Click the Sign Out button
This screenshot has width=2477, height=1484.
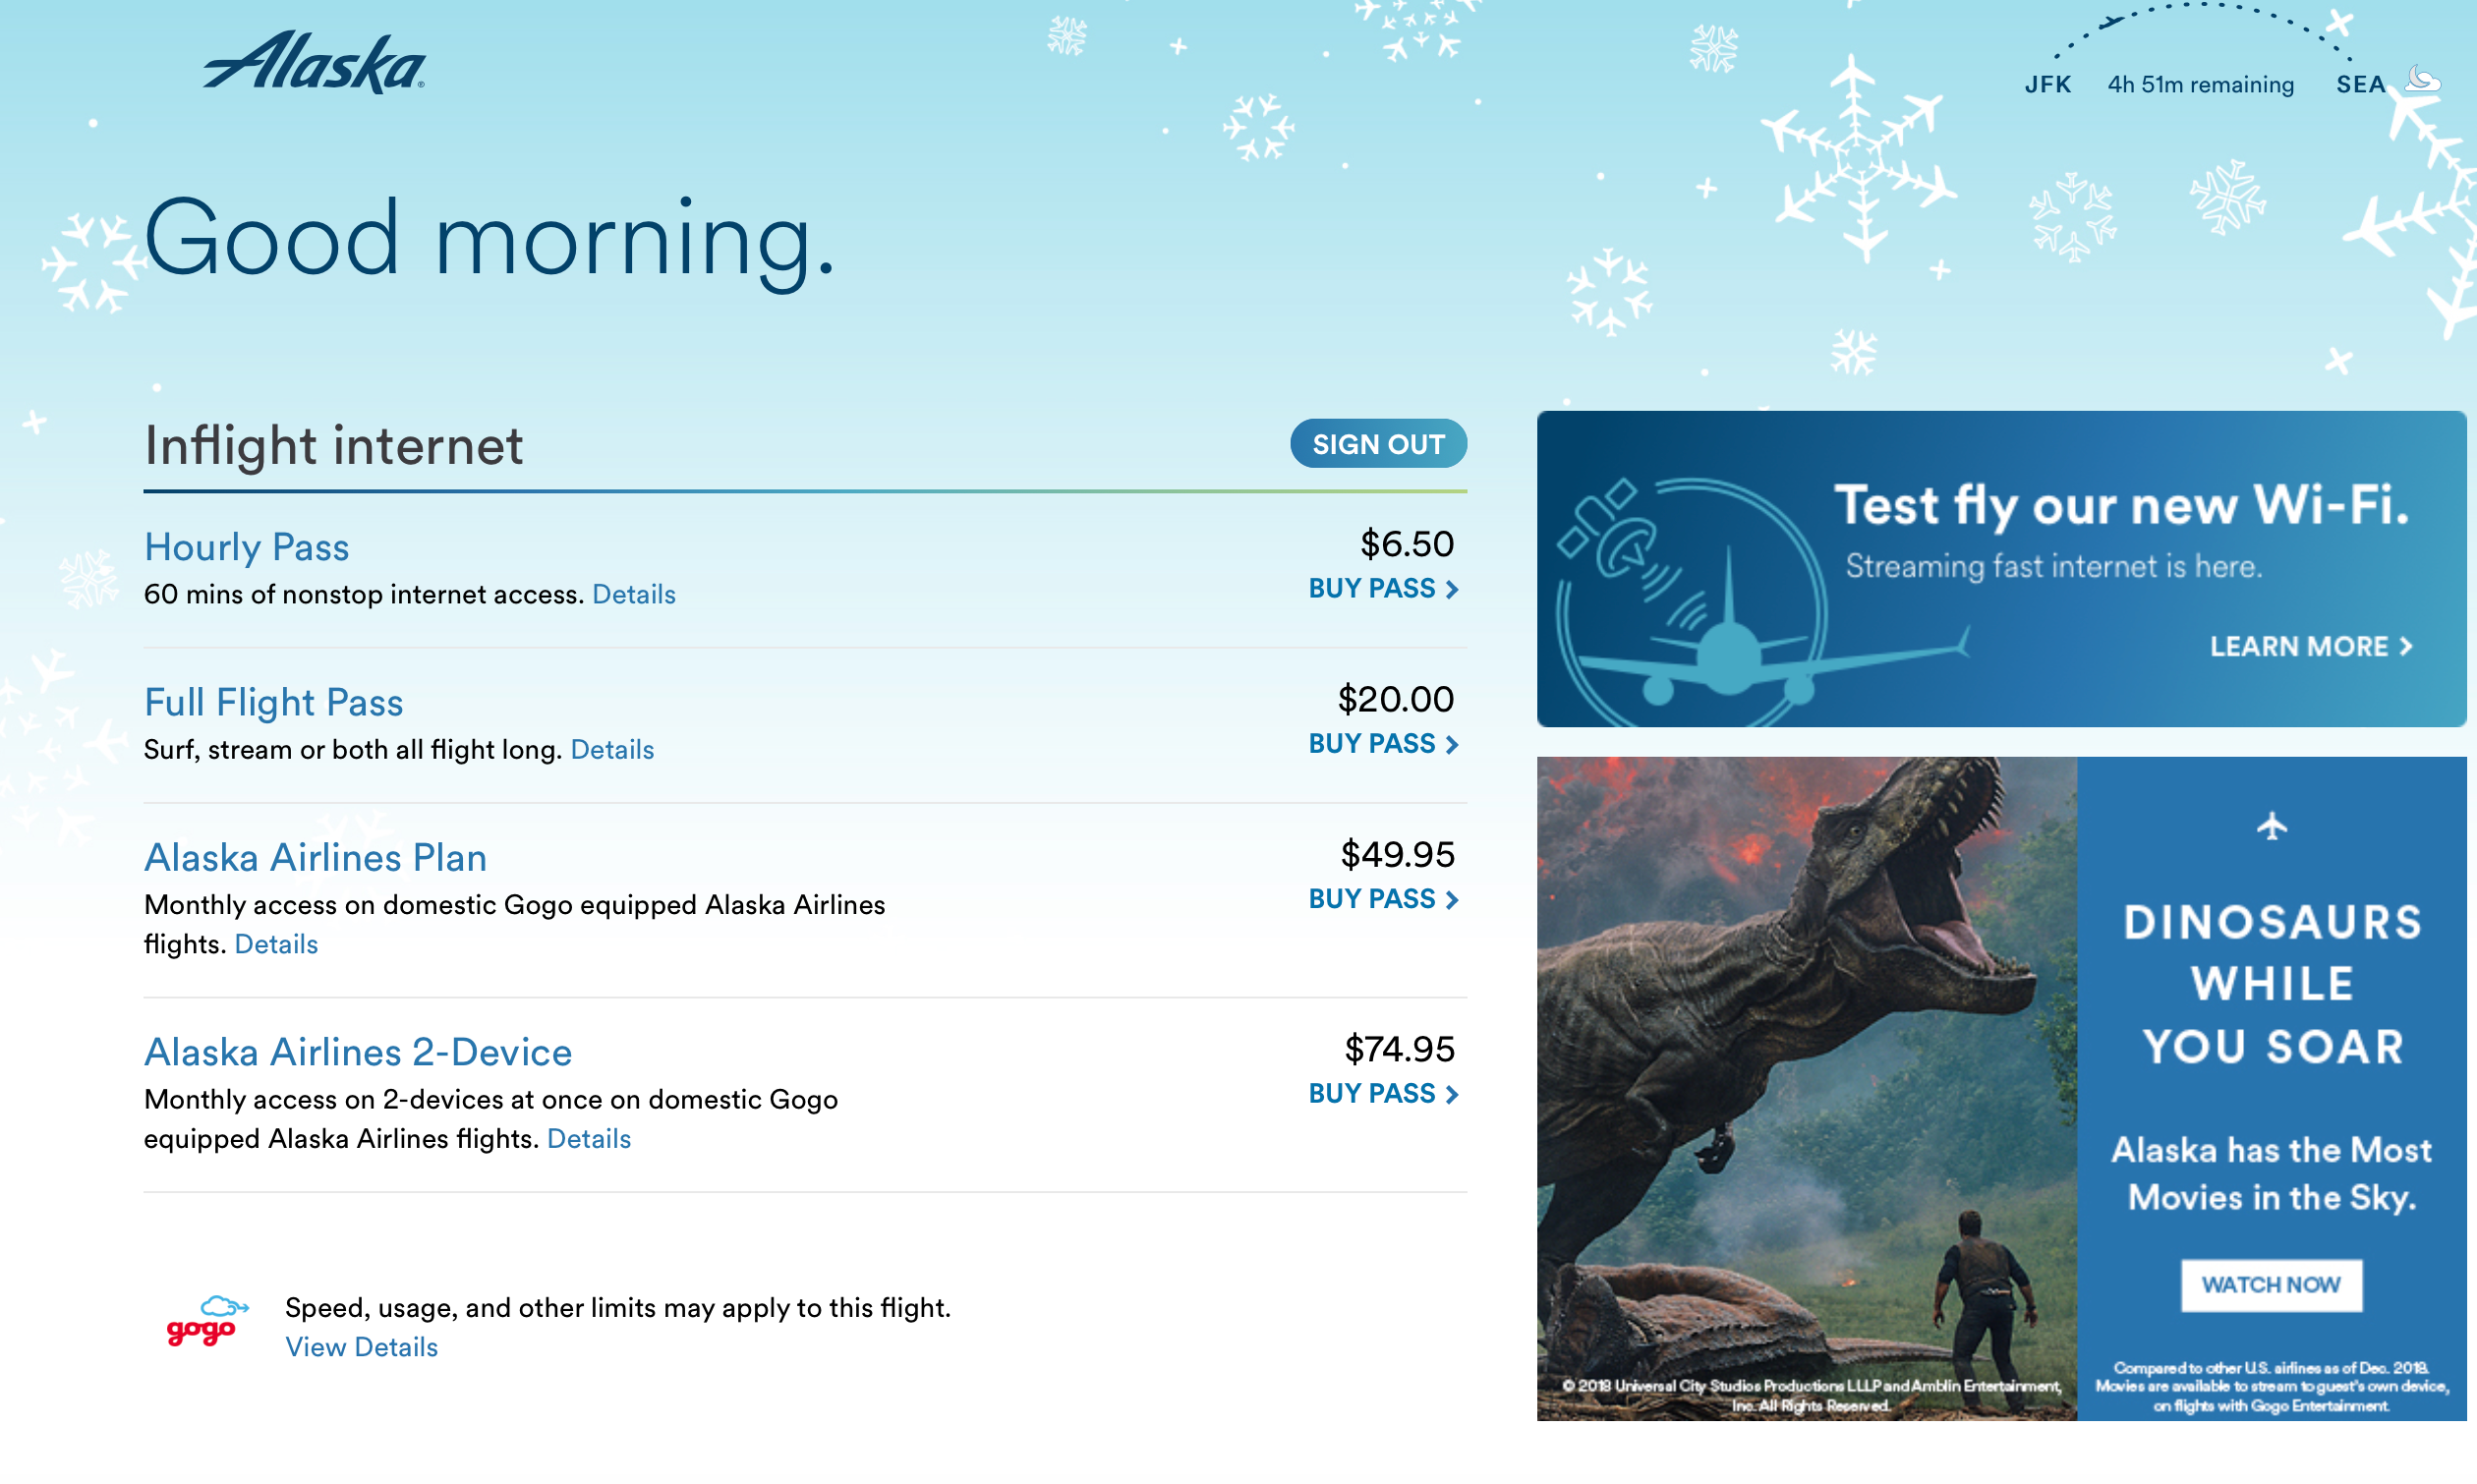click(x=1377, y=444)
